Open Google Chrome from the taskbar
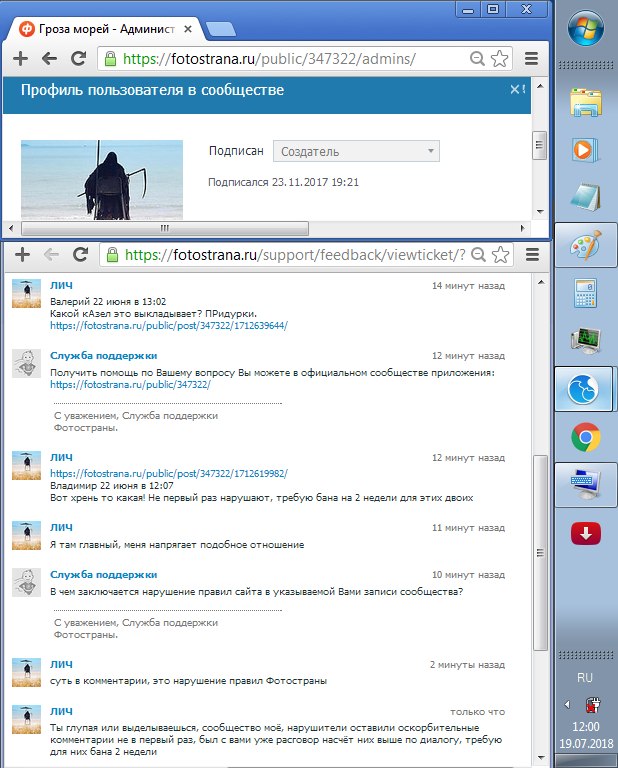This screenshot has height=768, width=618. click(585, 437)
